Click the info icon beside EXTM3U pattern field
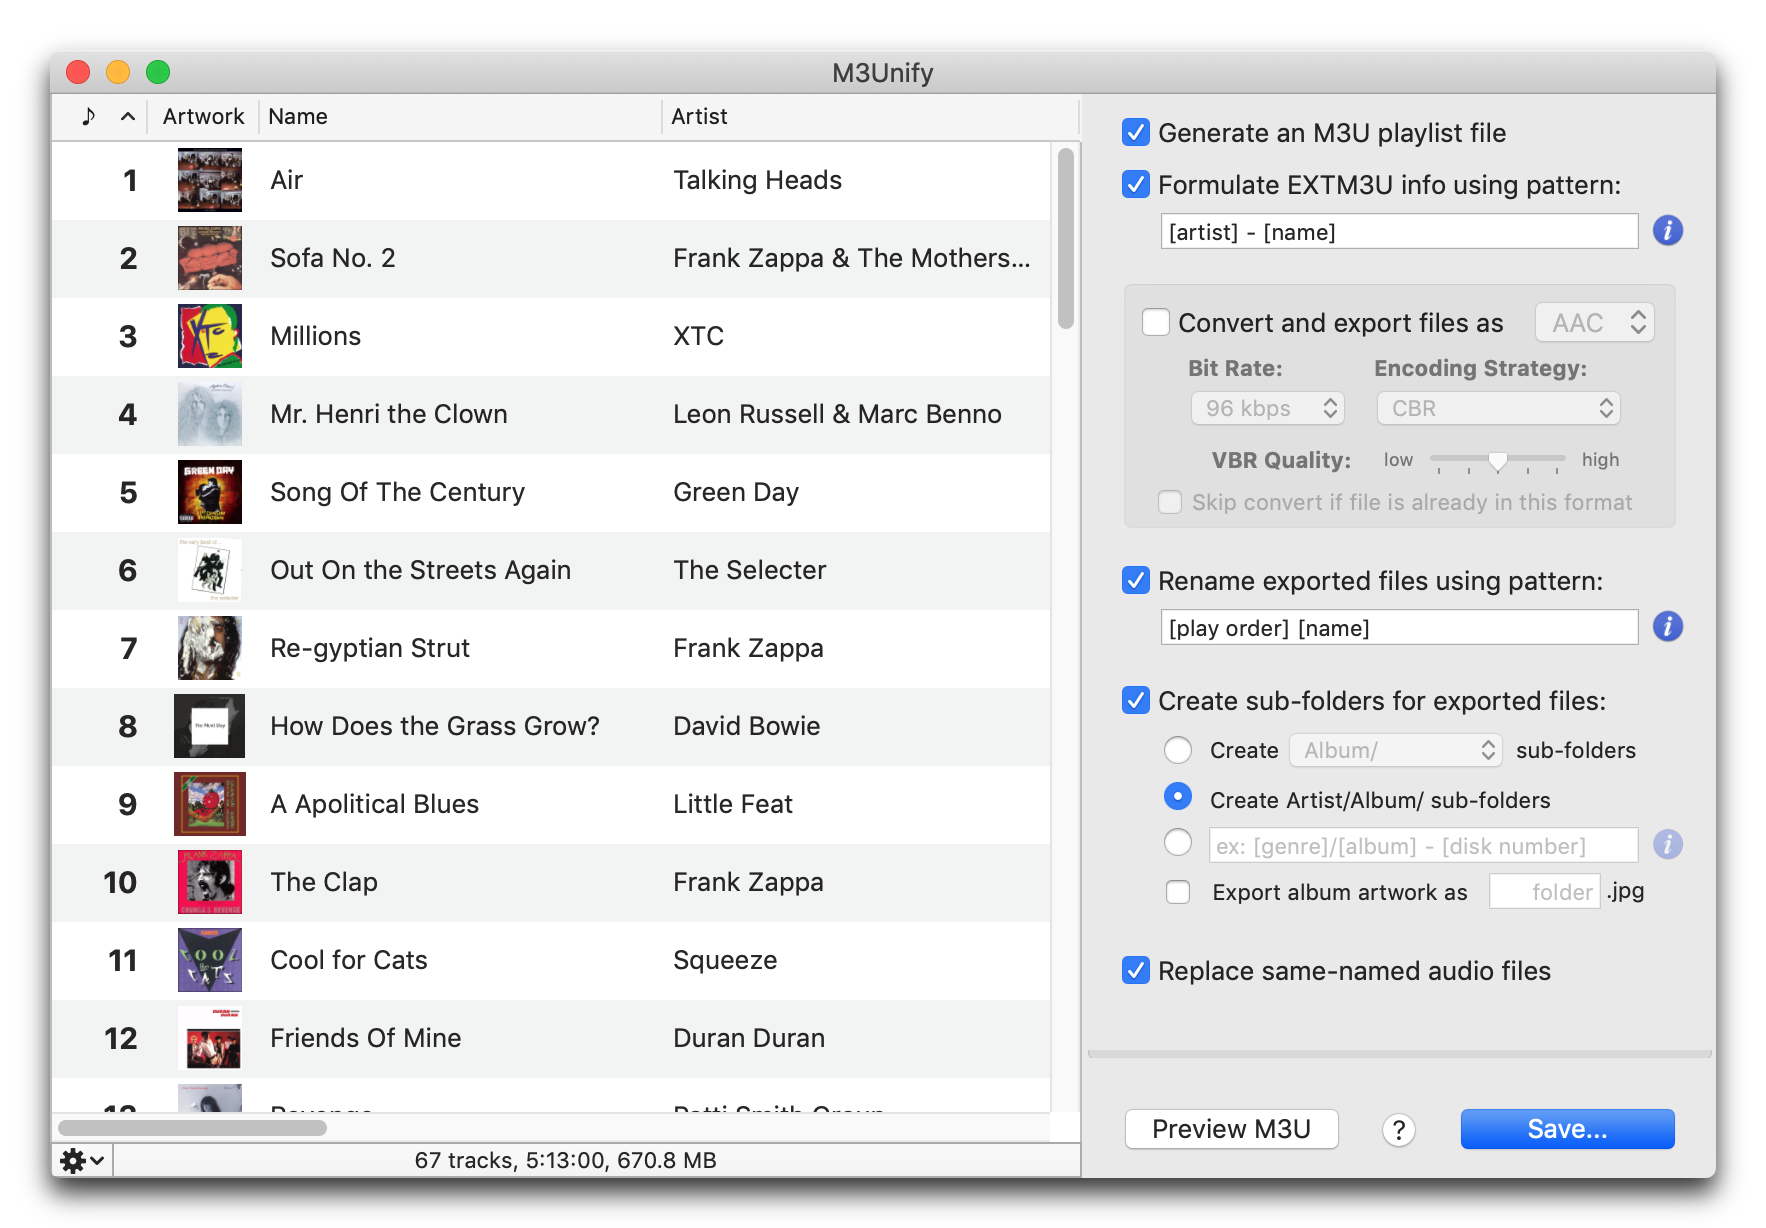Image resolution: width=1766 pixels, height=1228 pixels. [1667, 231]
